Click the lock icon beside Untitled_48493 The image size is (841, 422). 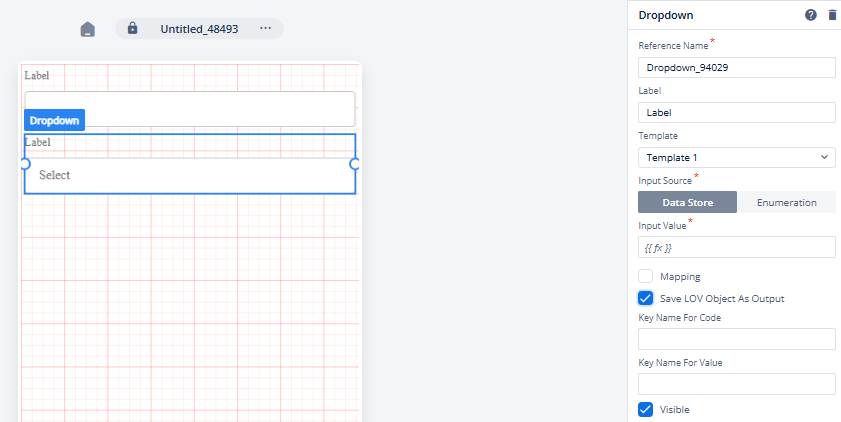(x=132, y=28)
